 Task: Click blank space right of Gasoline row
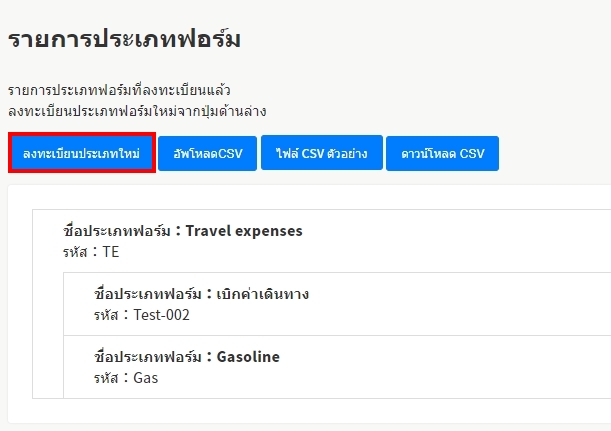pyautogui.click(x=450, y=366)
